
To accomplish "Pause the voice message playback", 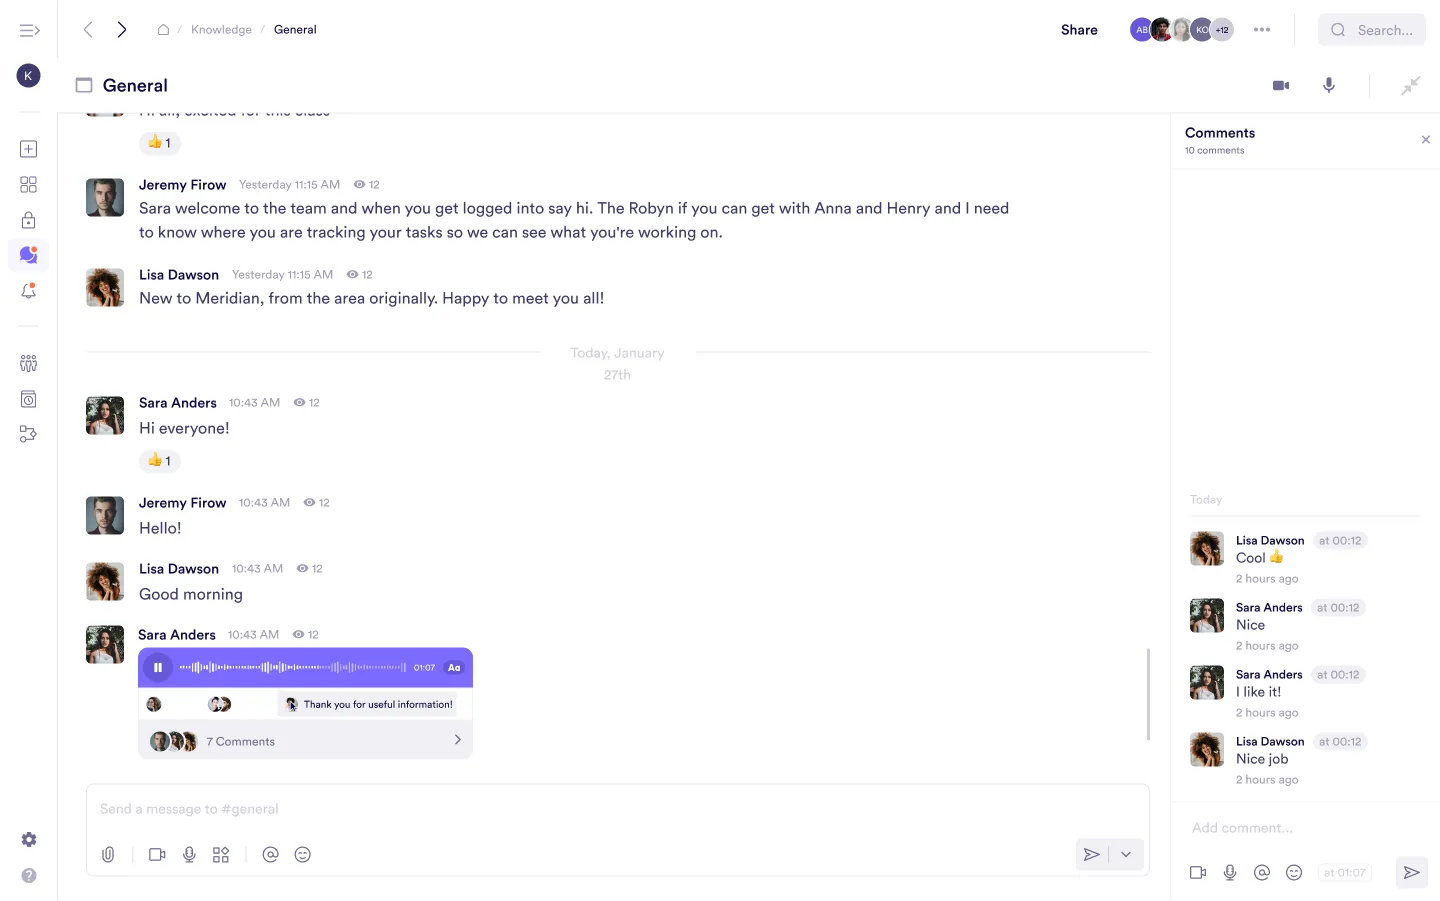I will (157, 668).
